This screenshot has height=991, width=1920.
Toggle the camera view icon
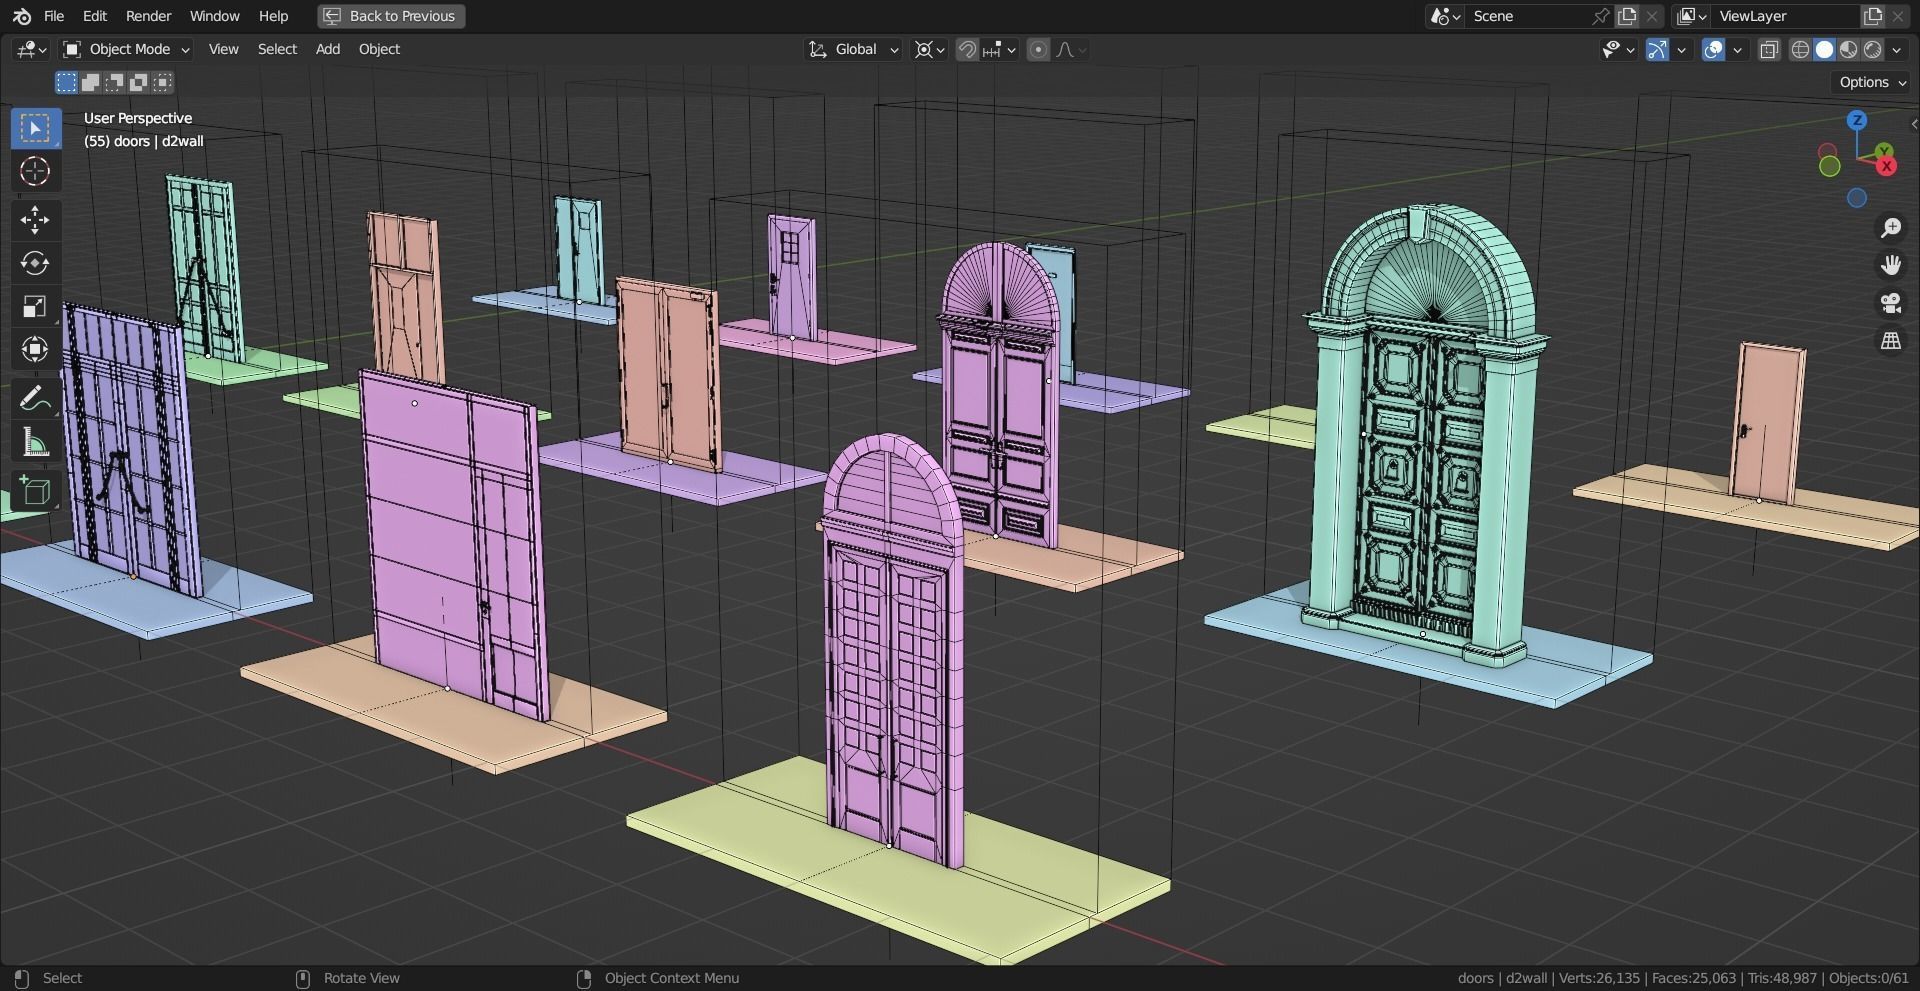pyautogui.click(x=1890, y=303)
